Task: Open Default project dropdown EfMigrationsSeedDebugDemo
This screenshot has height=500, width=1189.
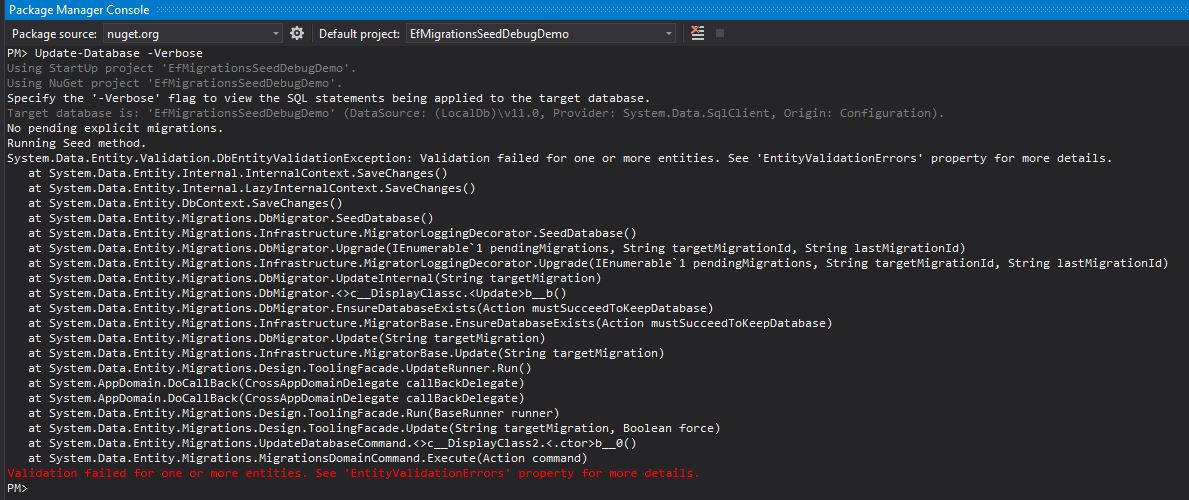Action: coord(540,33)
